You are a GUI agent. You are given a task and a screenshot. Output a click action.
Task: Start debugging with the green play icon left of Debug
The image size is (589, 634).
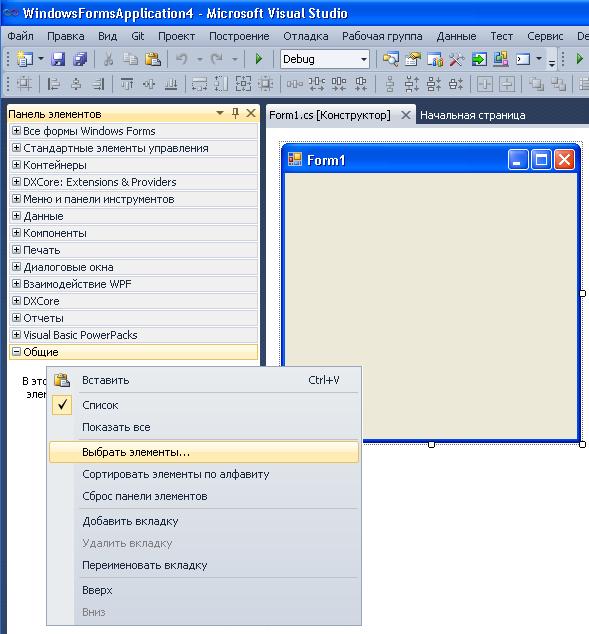(259, 59)
